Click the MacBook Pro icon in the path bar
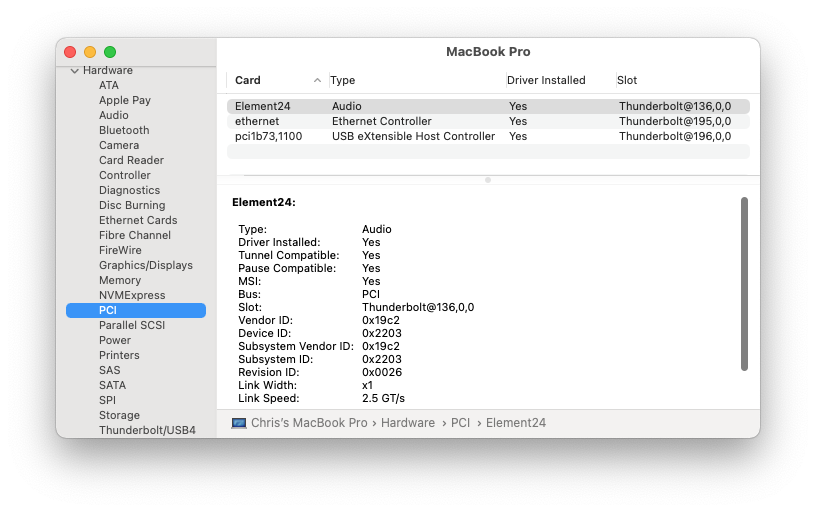This screenshot has height=512, width=816. (239, 423)
